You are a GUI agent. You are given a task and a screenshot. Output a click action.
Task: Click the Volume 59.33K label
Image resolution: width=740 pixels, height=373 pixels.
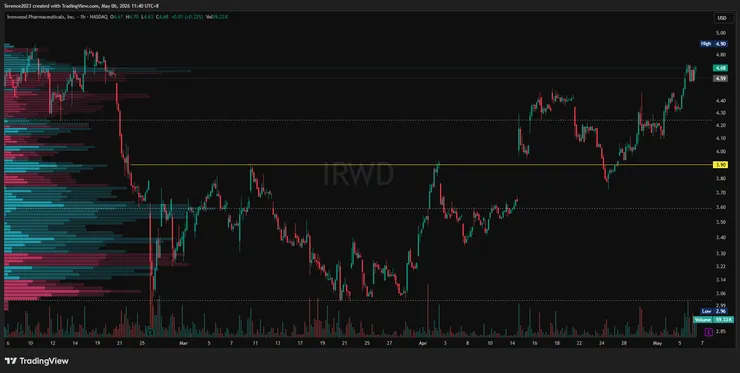point(713,320)
